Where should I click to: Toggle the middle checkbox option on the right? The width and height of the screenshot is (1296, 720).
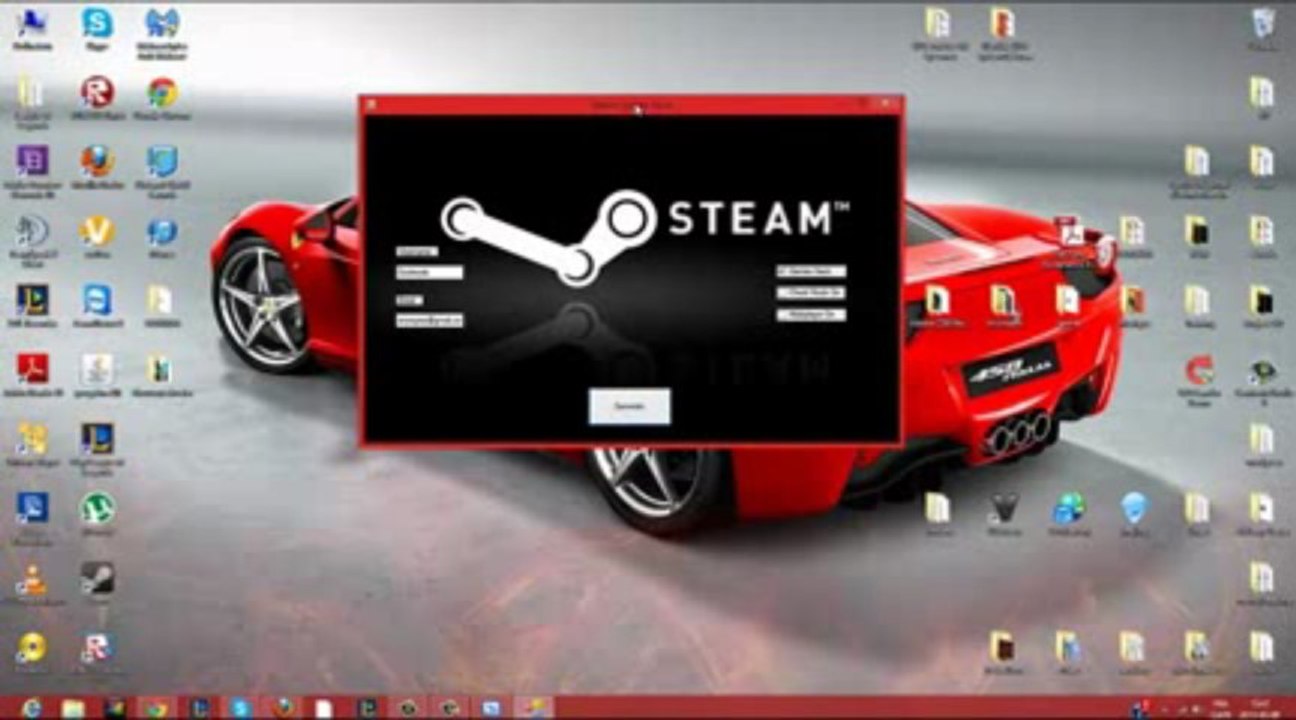pos(811,293)
